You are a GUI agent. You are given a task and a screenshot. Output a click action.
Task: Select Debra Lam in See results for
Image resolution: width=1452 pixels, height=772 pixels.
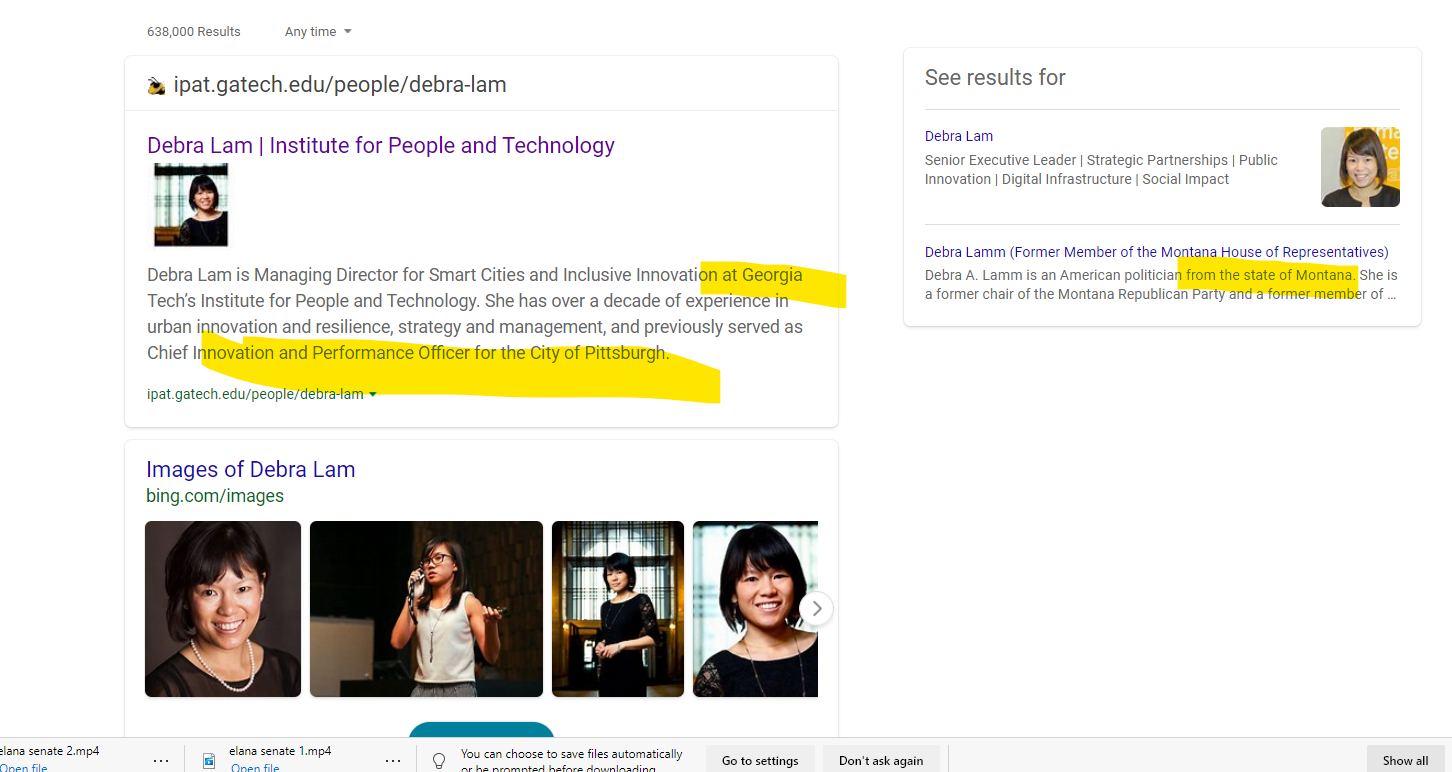(x=958, y=136)
